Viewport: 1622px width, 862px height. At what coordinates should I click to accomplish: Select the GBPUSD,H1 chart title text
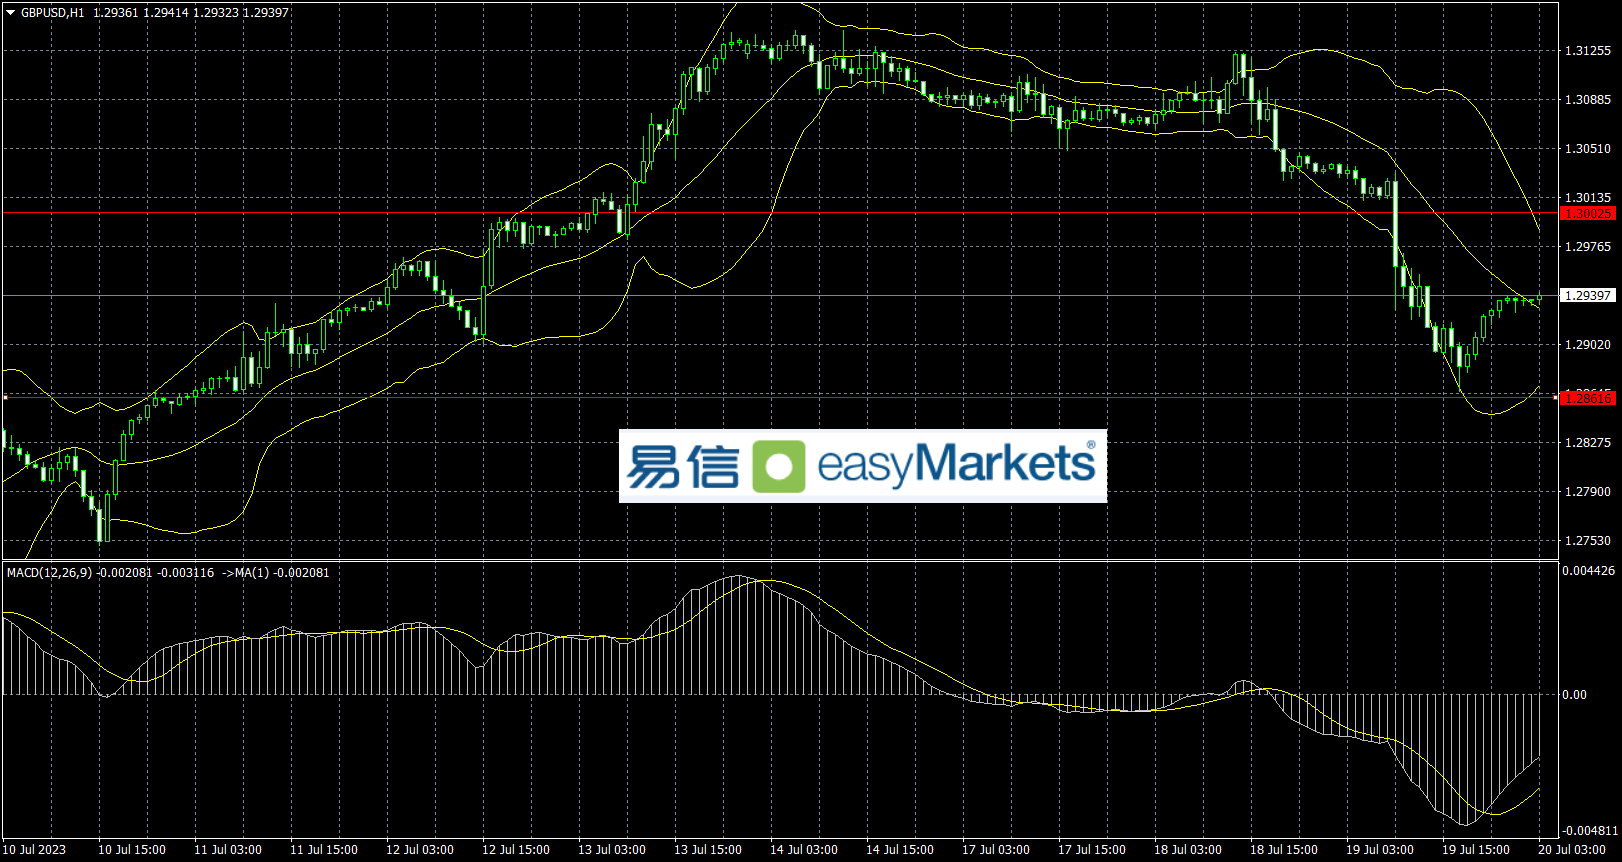[x=53, y=13]
